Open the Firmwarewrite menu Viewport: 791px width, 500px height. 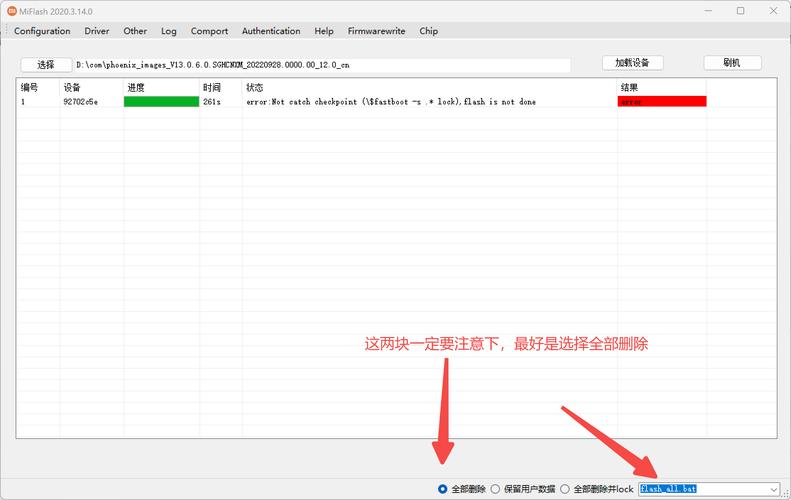[x=376, y=31]
